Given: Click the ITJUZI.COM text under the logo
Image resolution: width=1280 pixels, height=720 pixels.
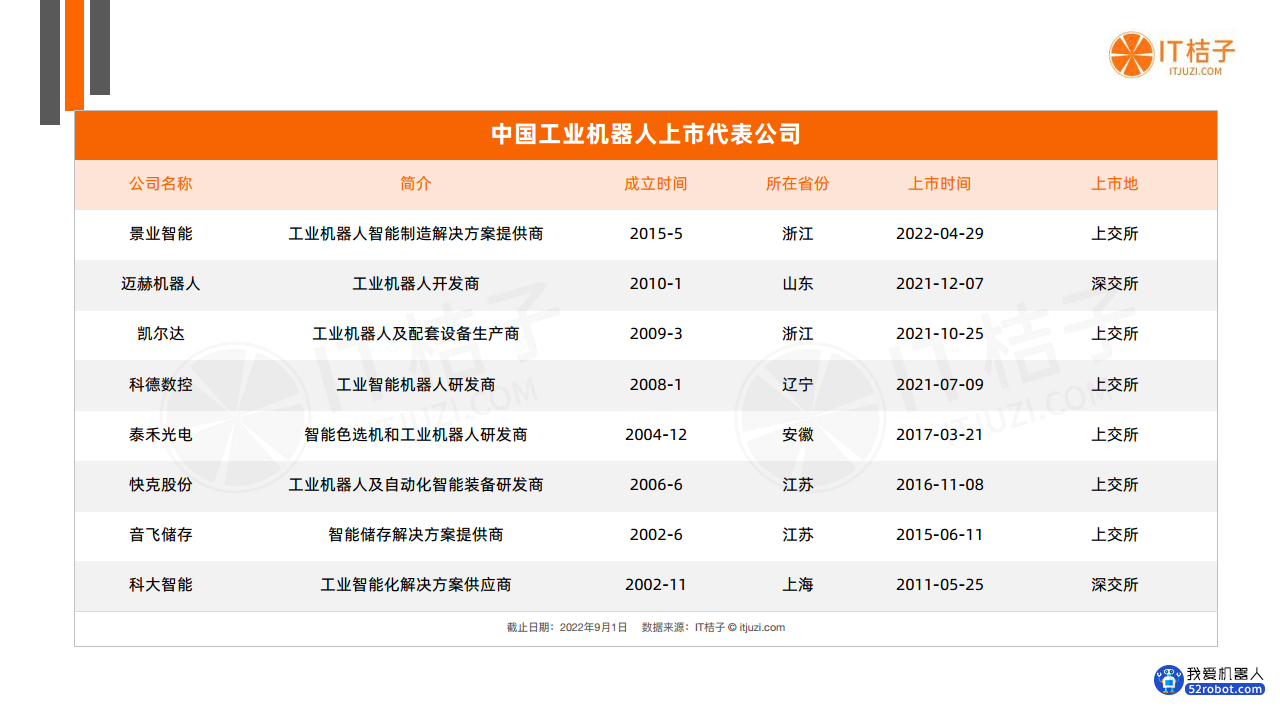Looking at the screenshot, I should [1195, 72].
